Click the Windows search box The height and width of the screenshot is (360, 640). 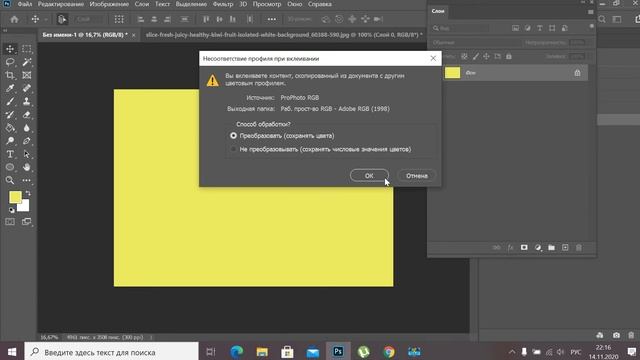(x=111, y=352)
